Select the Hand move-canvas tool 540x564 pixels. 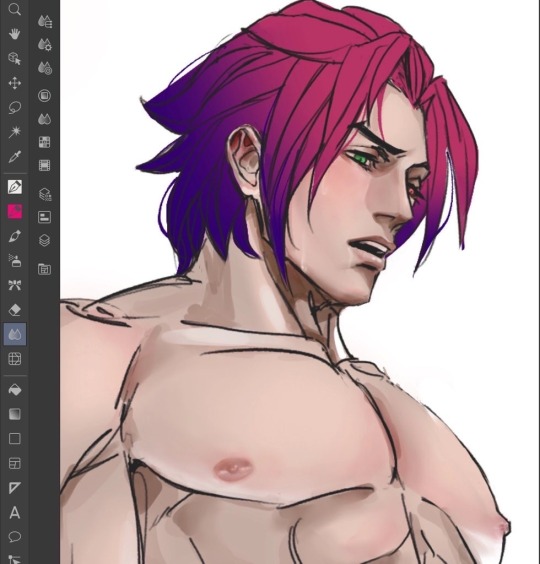(14, 34)
